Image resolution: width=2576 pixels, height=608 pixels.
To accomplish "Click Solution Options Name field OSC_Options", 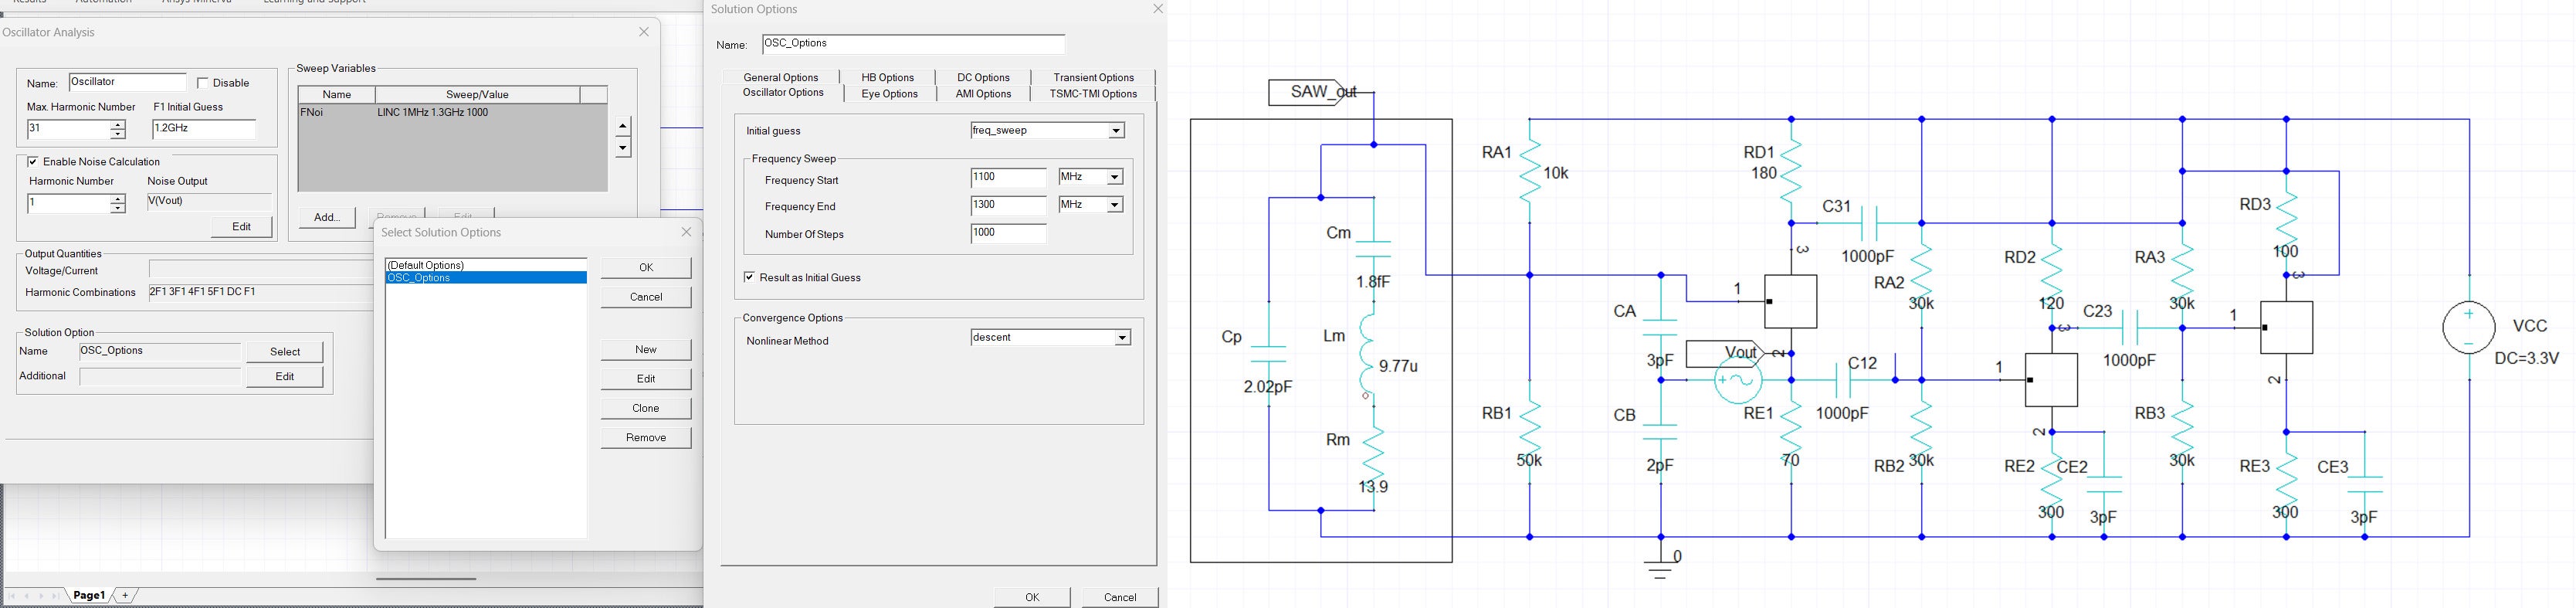I will [913, 44].
